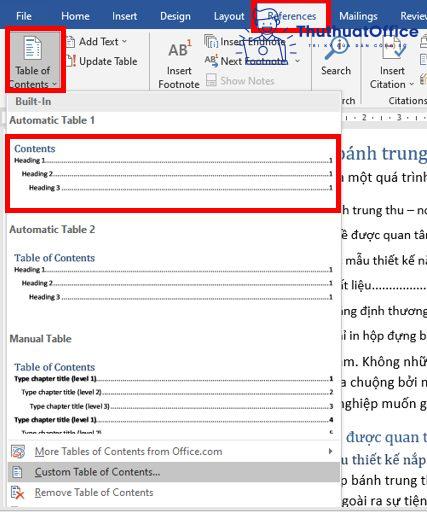The width and height of the screenshot is (427, 512).
Task: Click the Manual Table title
Action: (40, 339)
